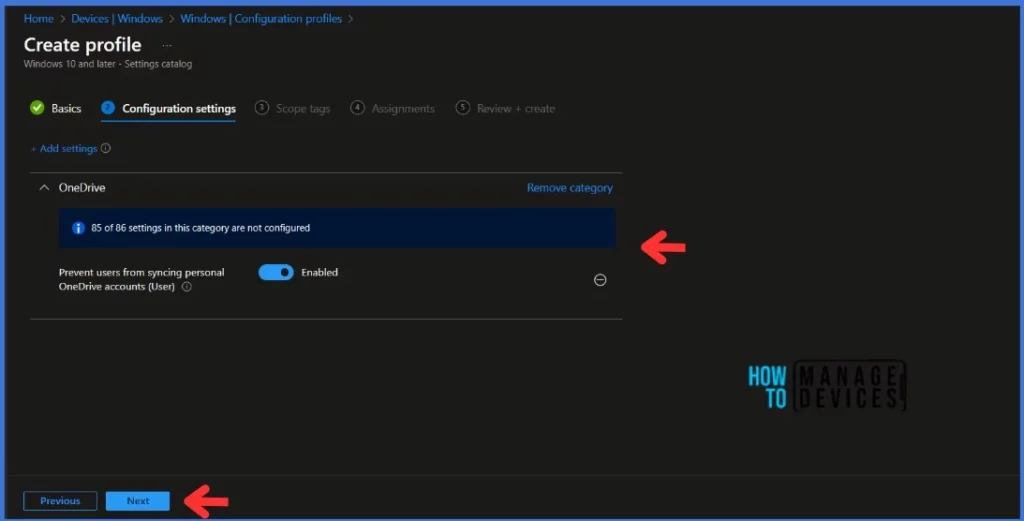Open the Devices | Windows breadcrumb
The image size is (1024, 521).
coord(117,18)
